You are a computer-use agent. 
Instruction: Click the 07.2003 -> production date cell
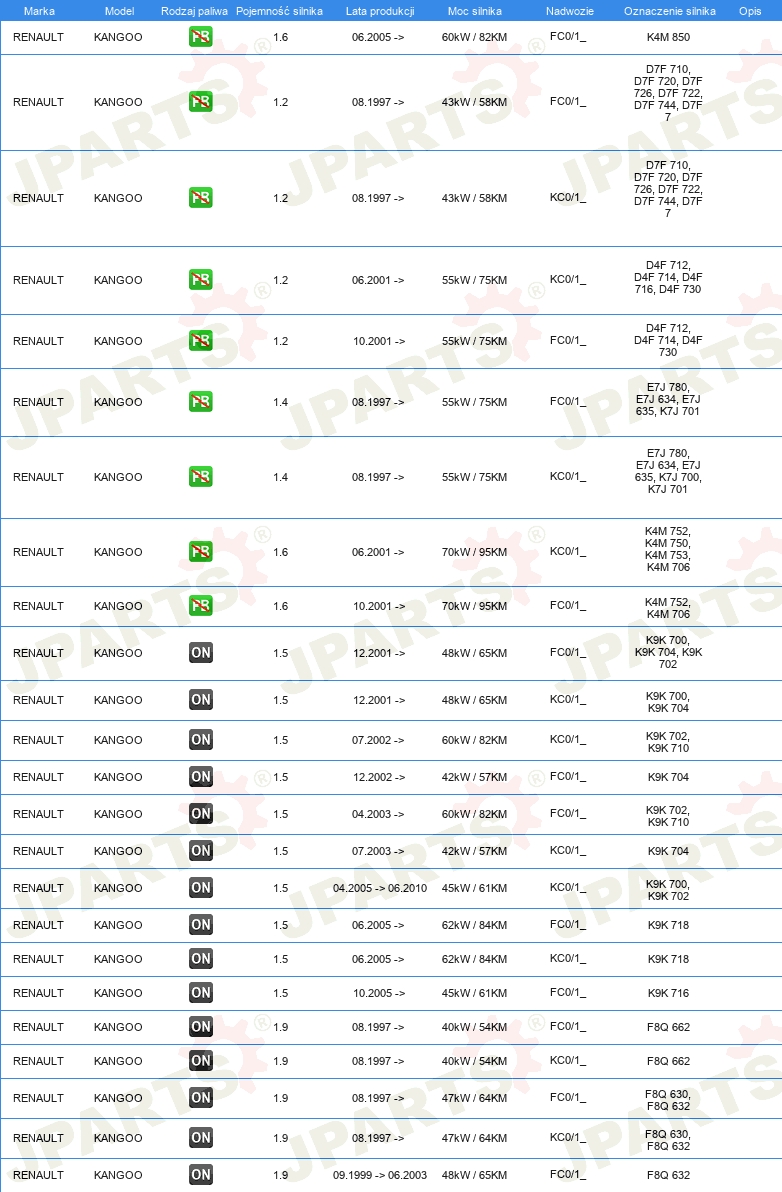click(378, 851)
